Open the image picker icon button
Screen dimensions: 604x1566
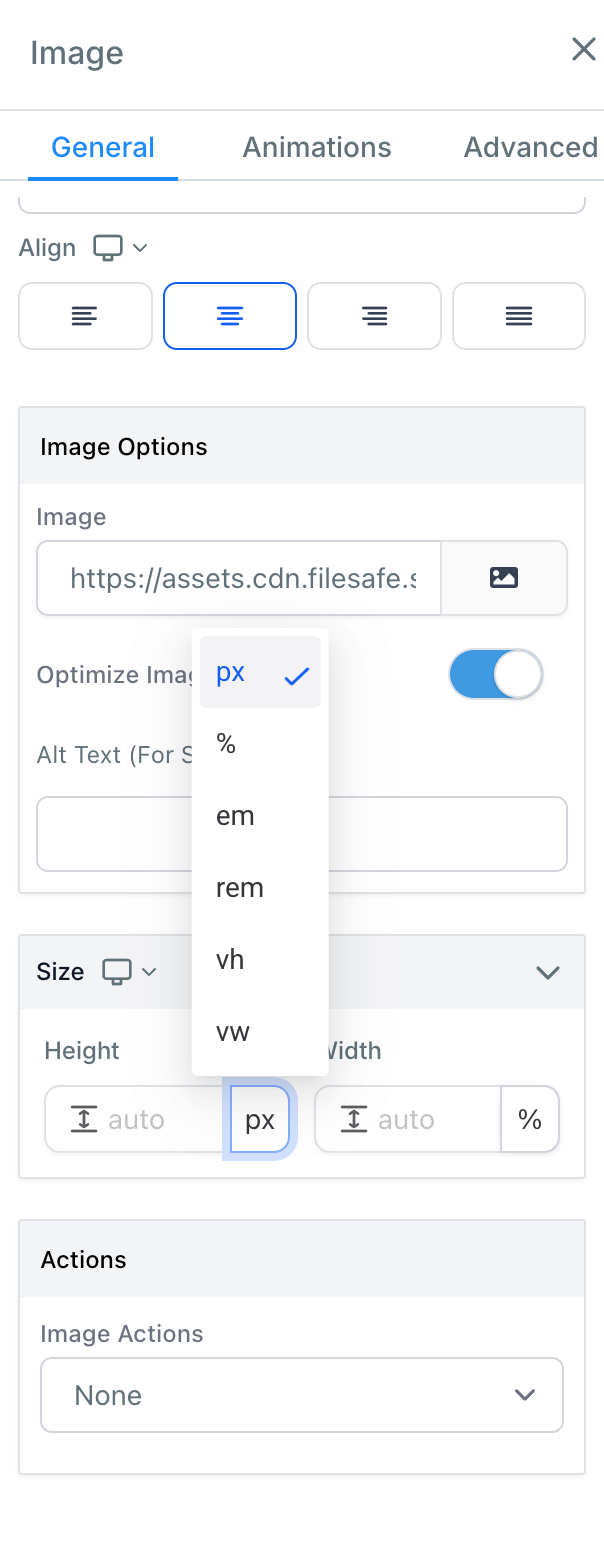pyautogui.click(x=504, y=578)
